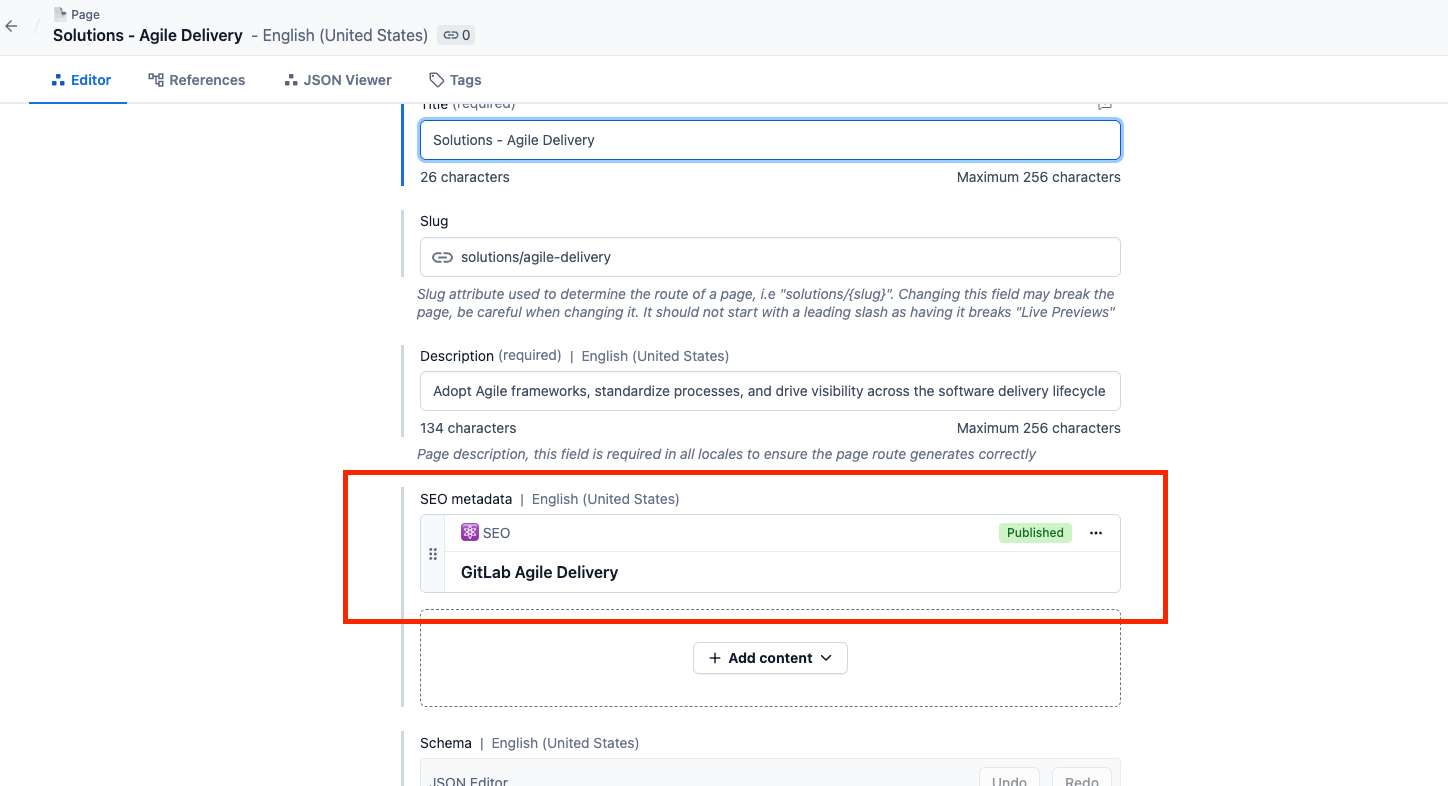Click the SEO content type icon
1448x786 pixels.
click(470, 532)
